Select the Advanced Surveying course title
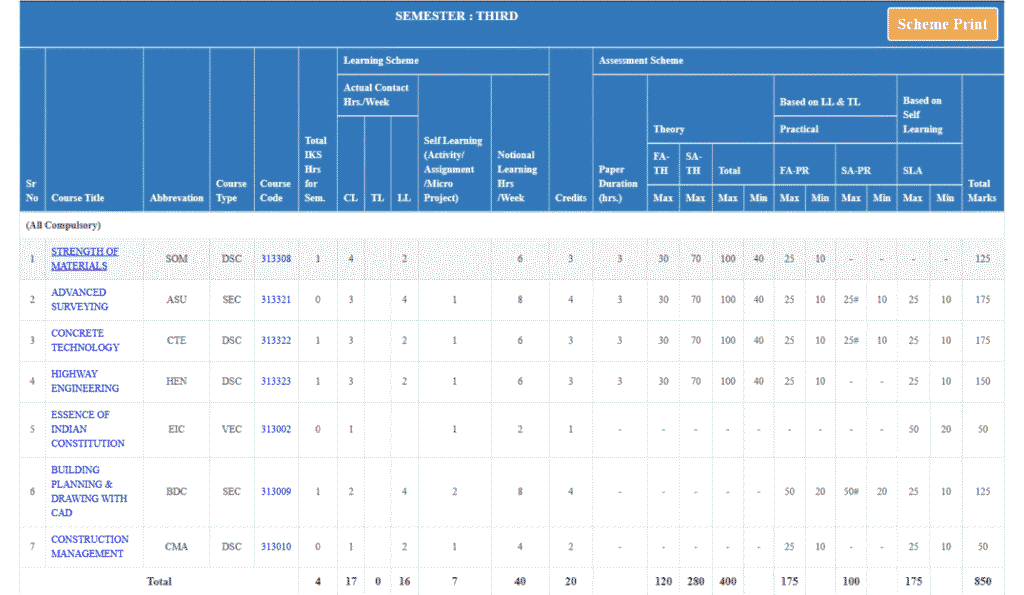 coord(79,299)
